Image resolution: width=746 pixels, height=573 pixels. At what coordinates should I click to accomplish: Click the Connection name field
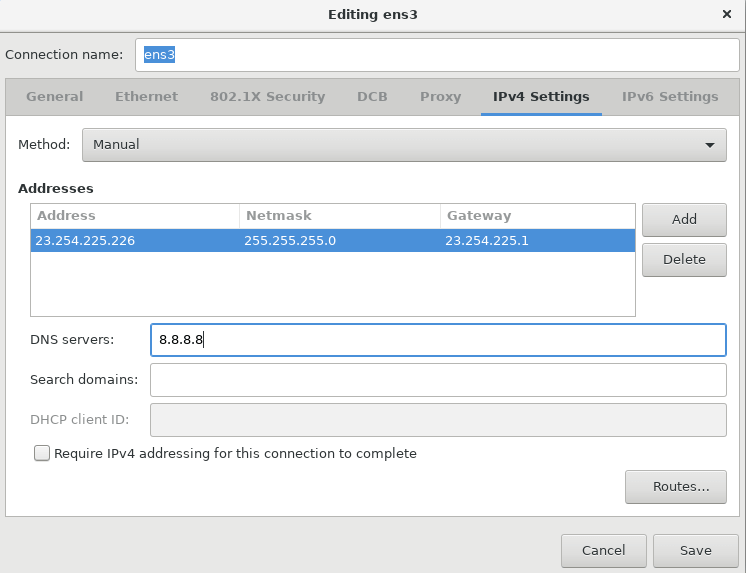430,55
